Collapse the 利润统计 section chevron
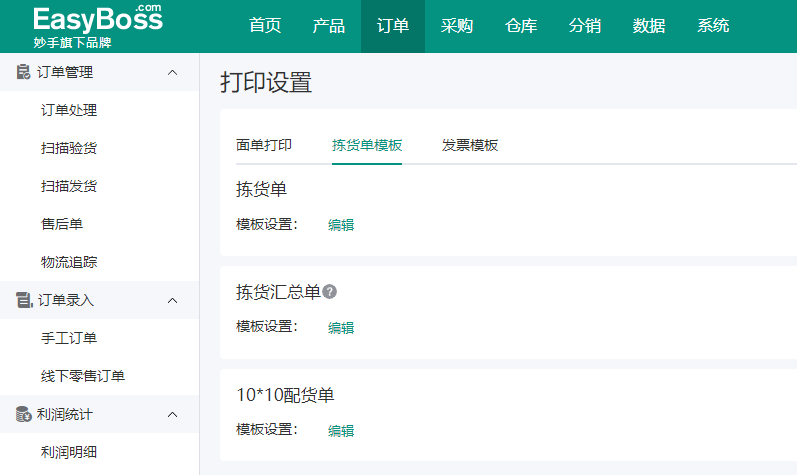The height and width of the screenshot is (475, 797). tap(173, 414)
